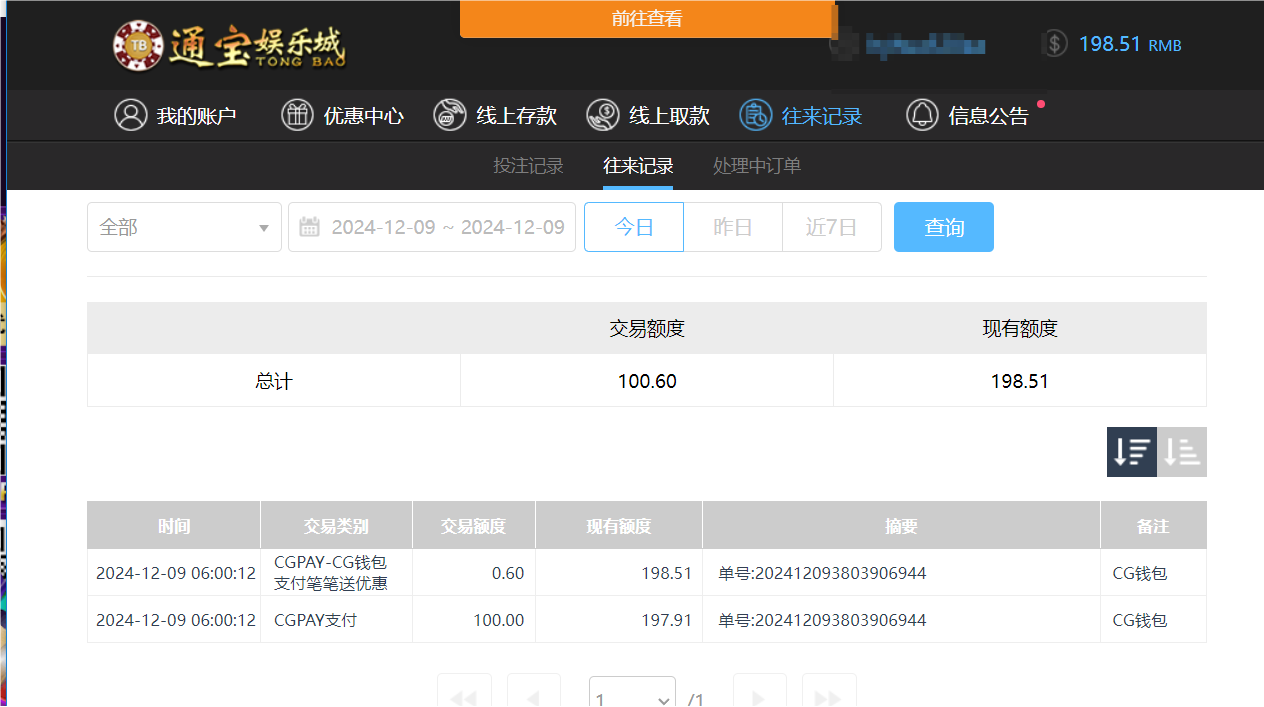Screen dimensions: 1264x707
Task: Open 我的账户 via its profile icon
Action: [131, 115]
